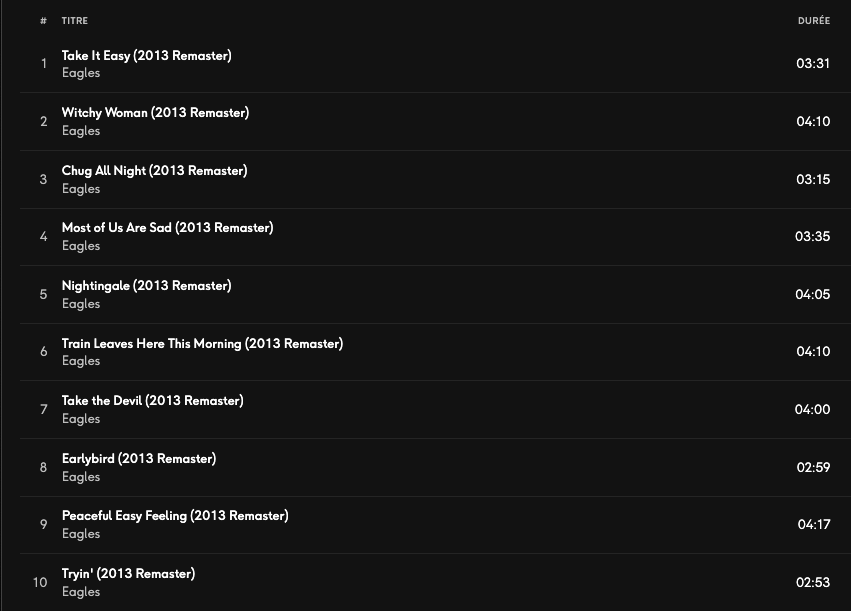Click the # column header
The width and height of the screenshot is (851, 611).
pyautogui.click(x=43, y=21)
